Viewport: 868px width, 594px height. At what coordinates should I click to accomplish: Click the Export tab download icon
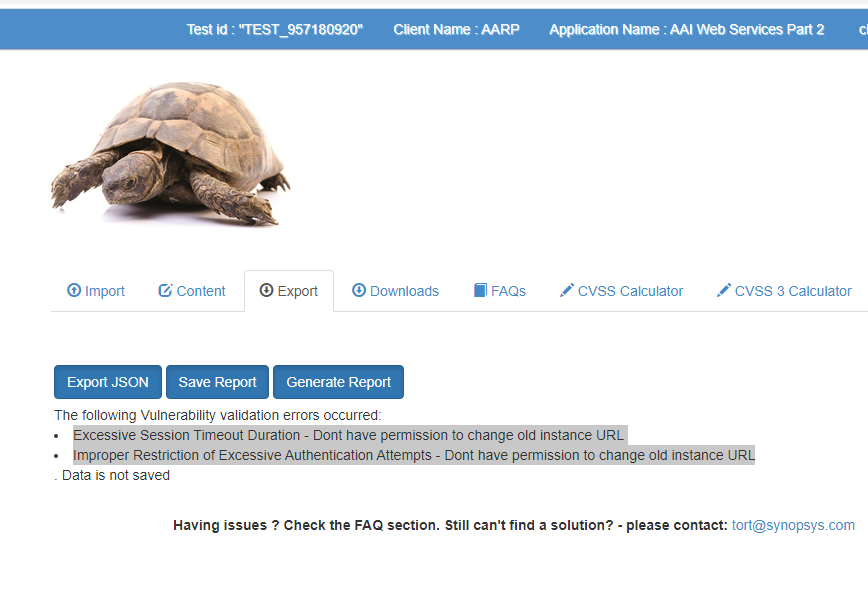[266, 290]
